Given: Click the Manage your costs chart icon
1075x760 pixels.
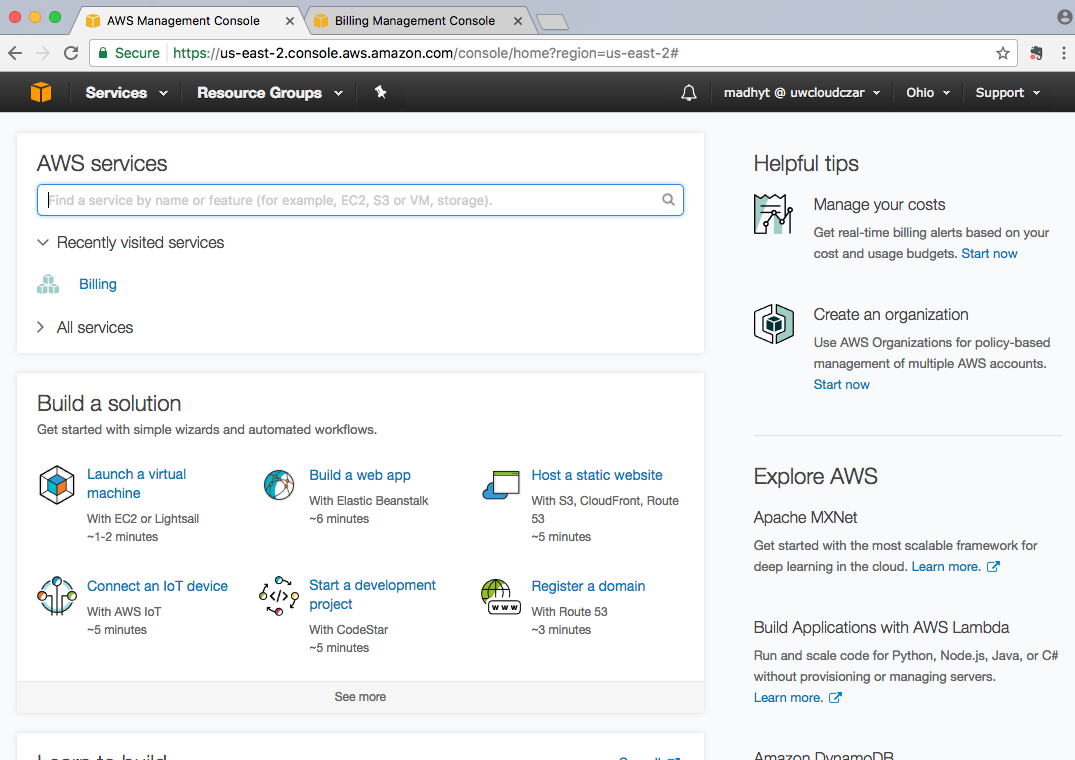Looking at the screenshot, I should click(x=773, y=214).
